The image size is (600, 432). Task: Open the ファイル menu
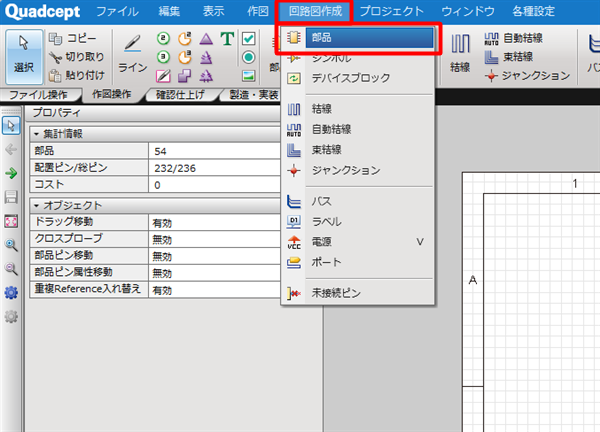coord(117,11)
